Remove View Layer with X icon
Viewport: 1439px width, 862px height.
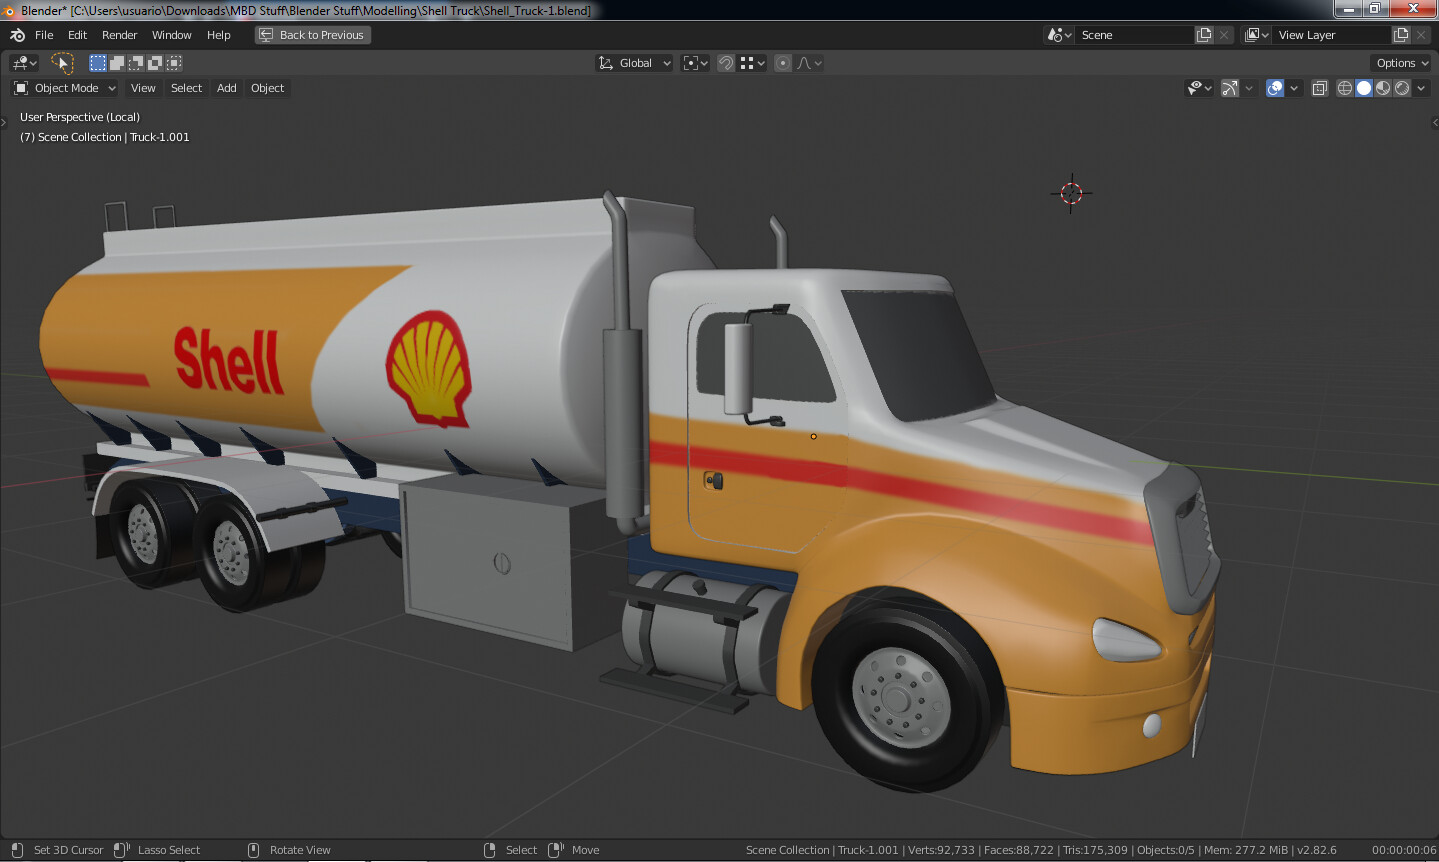click(x=1421, y=35)
